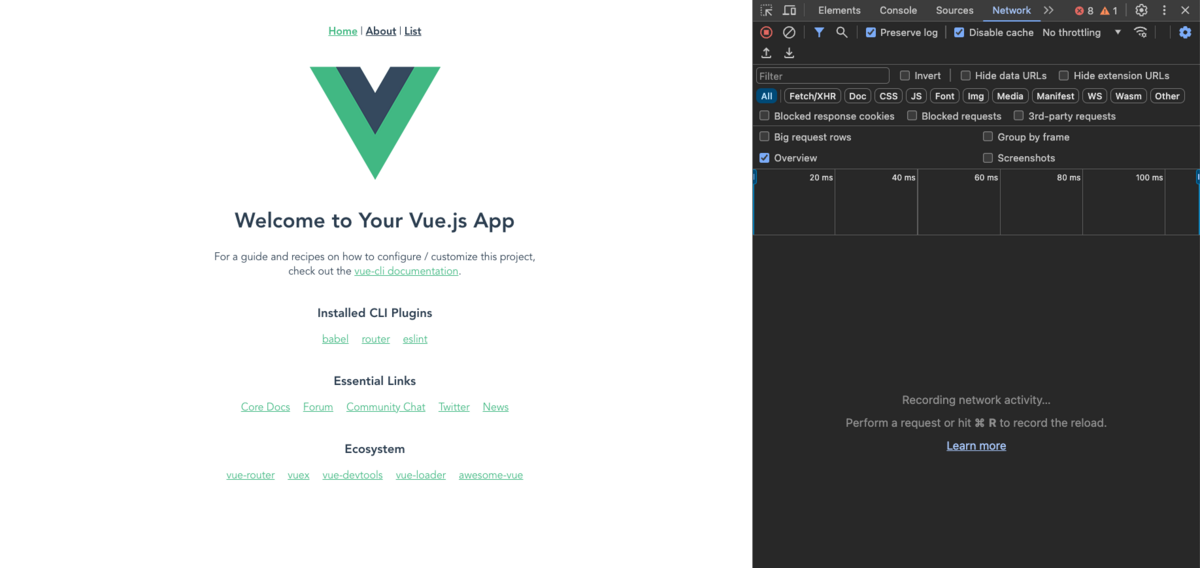Open the DevTools three-dot customize menu
Image resolution: width=1200 pixels, height=568 pixels.
1164,10
